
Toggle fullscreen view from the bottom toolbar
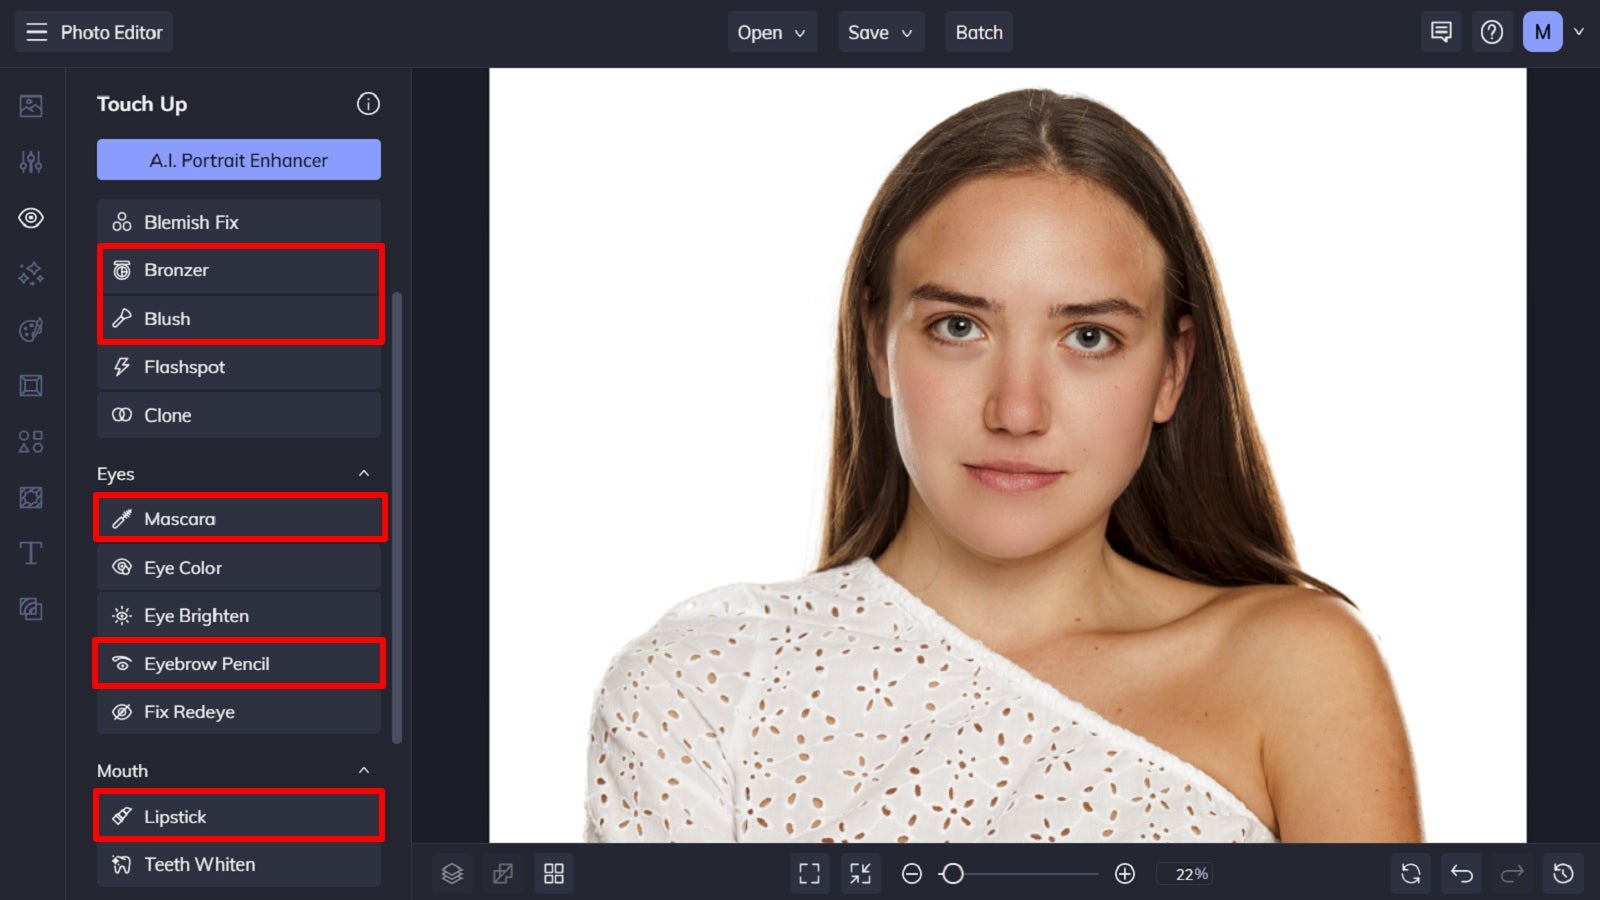pyautogui.click(x=809, y=873)
